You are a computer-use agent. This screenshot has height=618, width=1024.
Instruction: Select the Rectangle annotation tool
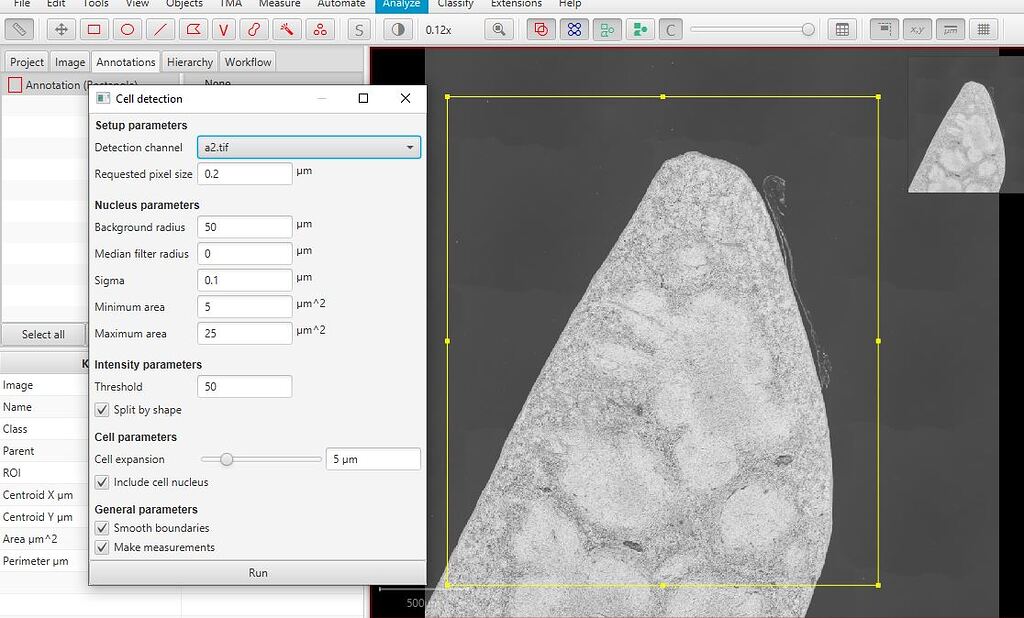coord(95,29)
